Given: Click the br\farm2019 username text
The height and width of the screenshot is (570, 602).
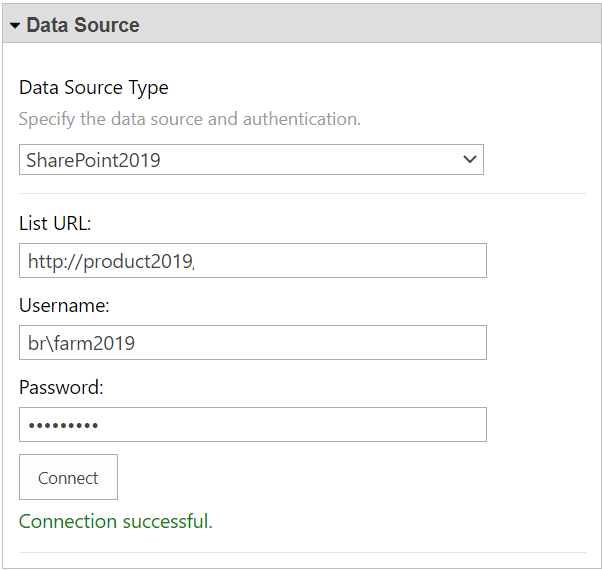Looking at the screenshot, I should (81, 343).
